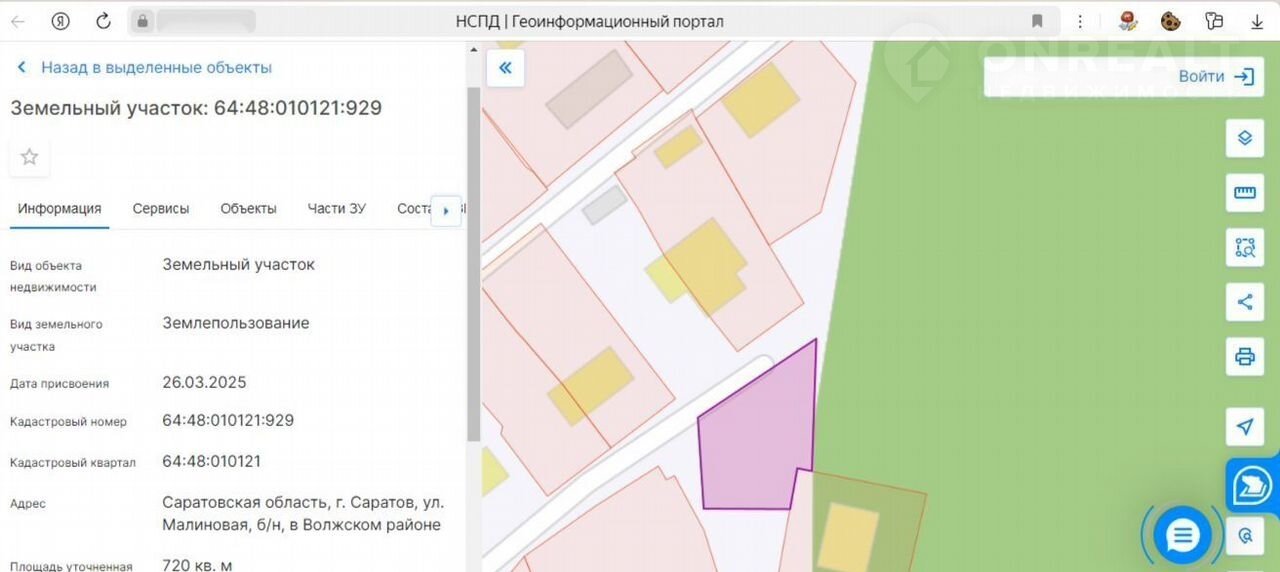Open the map layers tool
Viewport: 1280px width, 572px height.
coord(1244,138)
